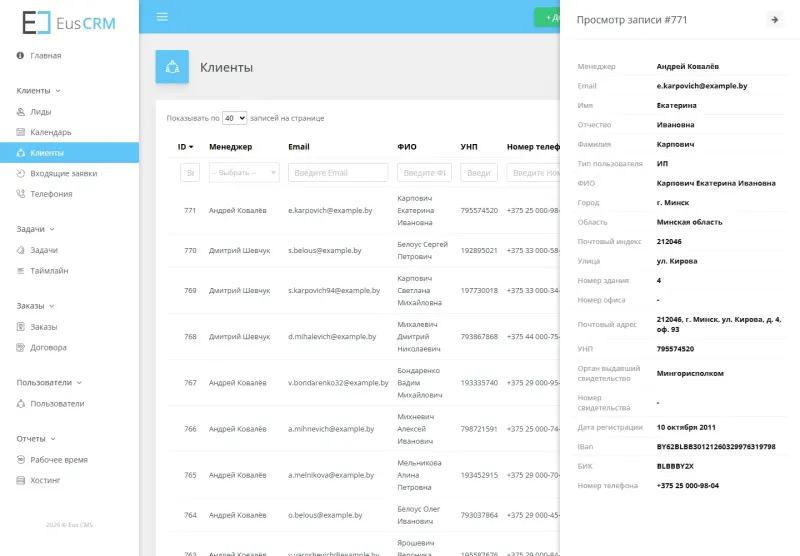Click the ФИО column header
The width and height of the screenshot is (800, 556).
[x=407, y=147]
